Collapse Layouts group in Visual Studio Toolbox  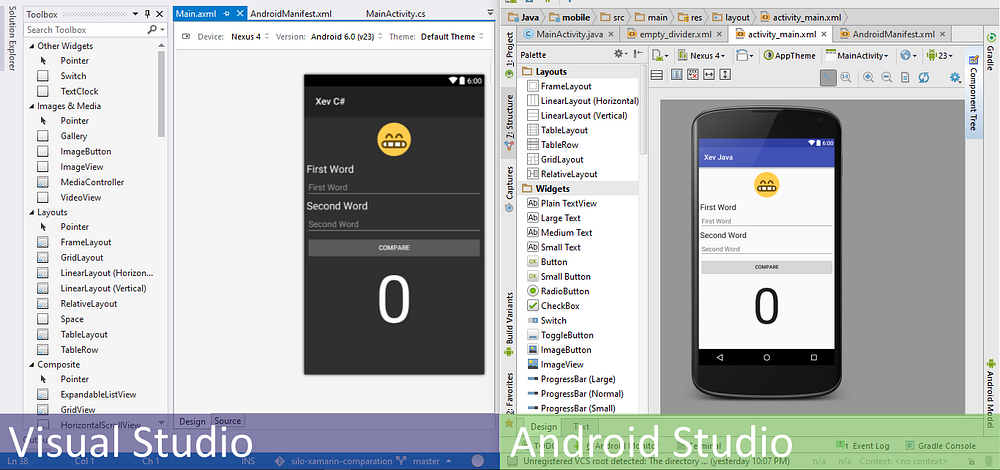tap(32, 212)
